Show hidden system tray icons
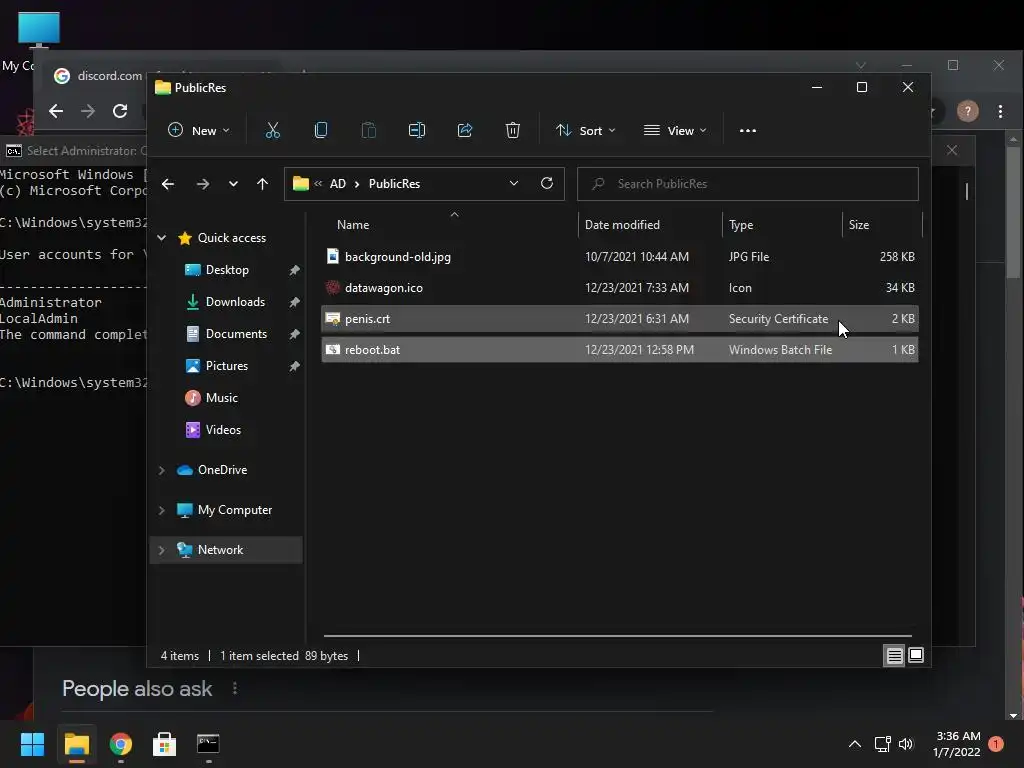 click(x=854, y=744)
